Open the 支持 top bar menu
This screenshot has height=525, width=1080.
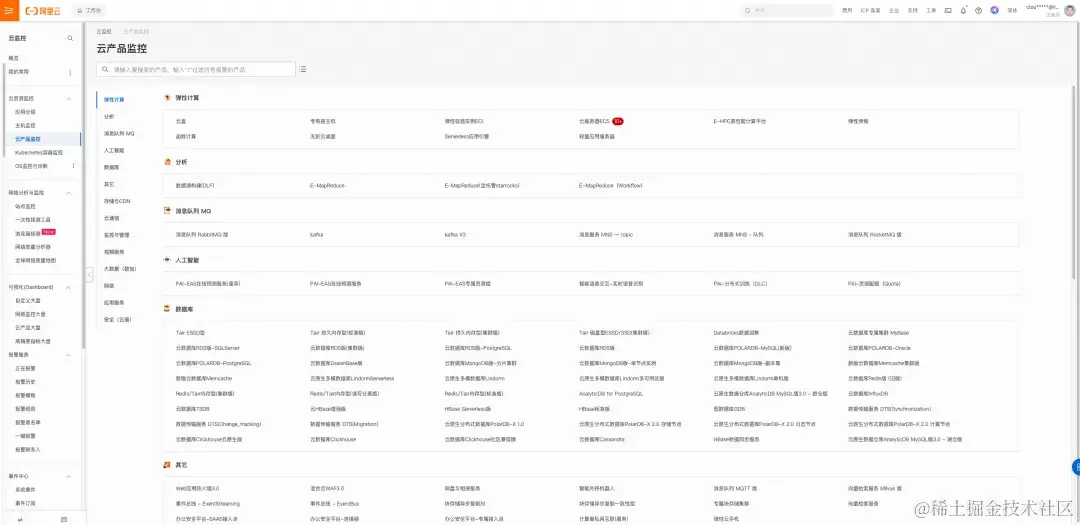913,11
